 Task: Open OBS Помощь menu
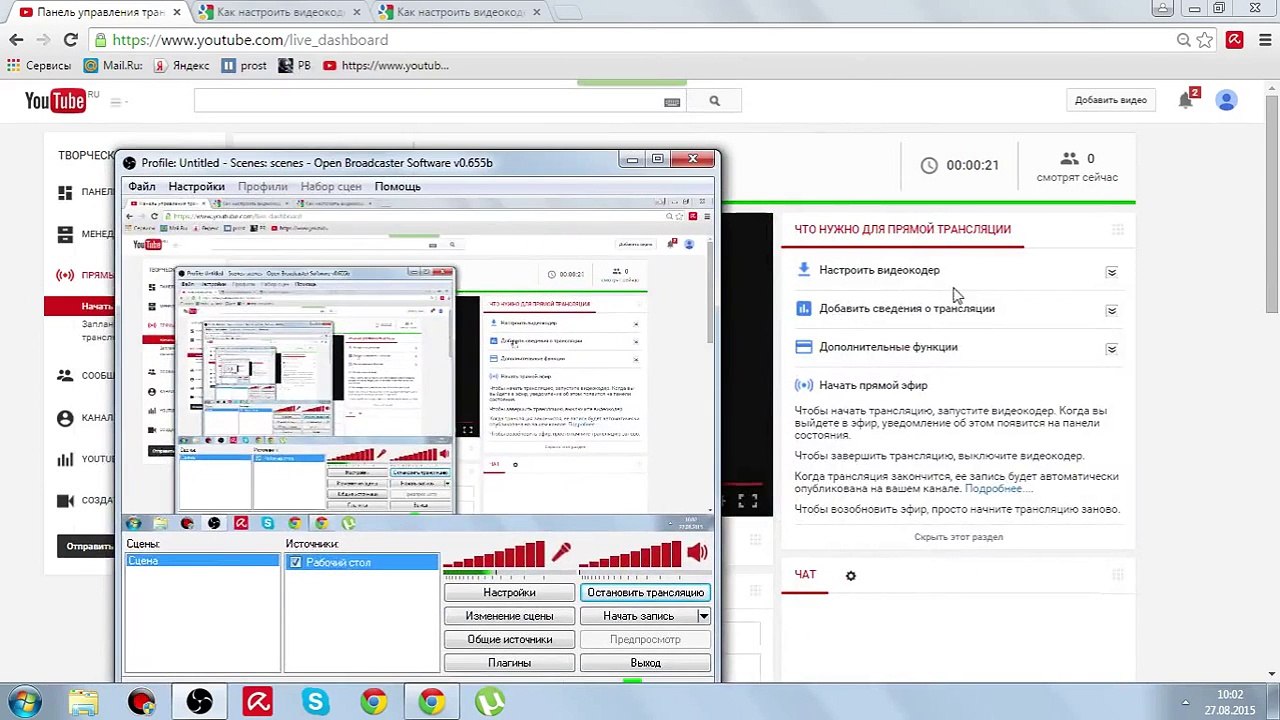[397, 186]
